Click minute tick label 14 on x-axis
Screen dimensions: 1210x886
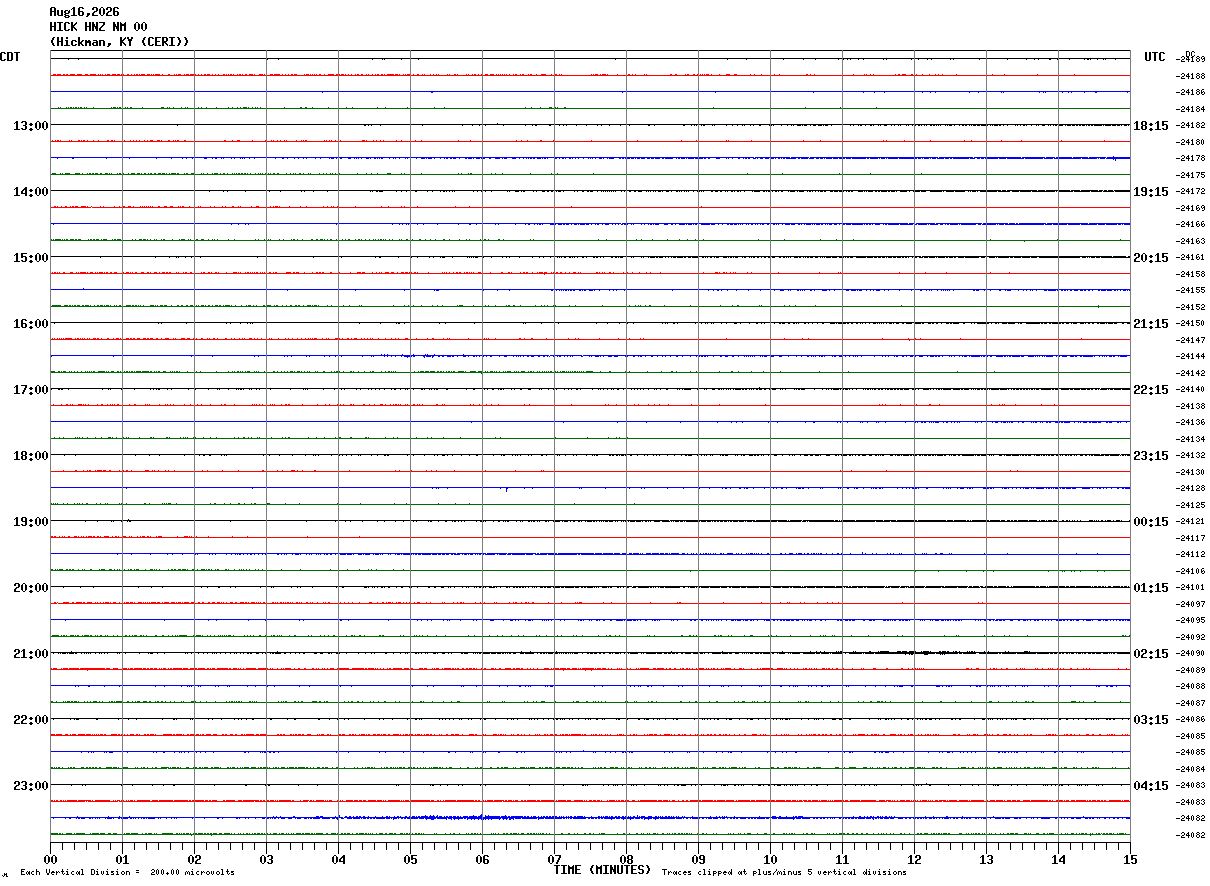point(1058,859)
